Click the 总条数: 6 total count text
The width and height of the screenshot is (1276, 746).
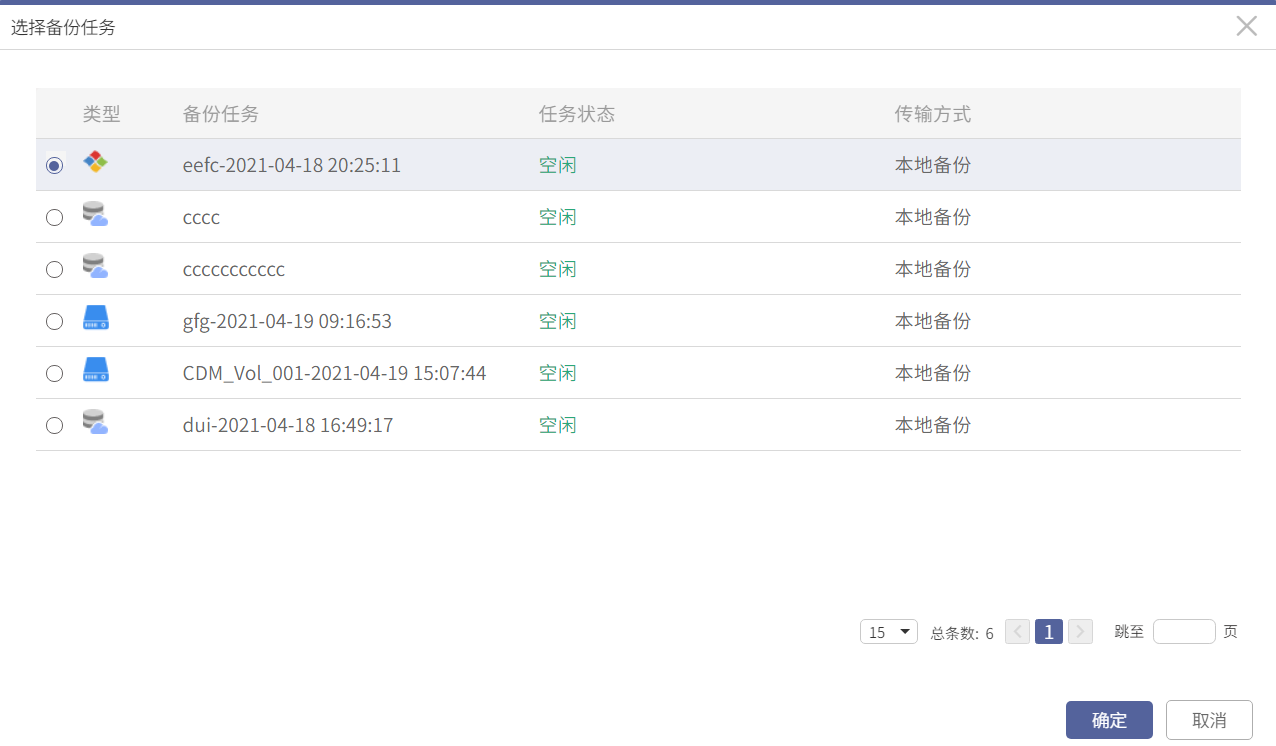click(962, 633)
